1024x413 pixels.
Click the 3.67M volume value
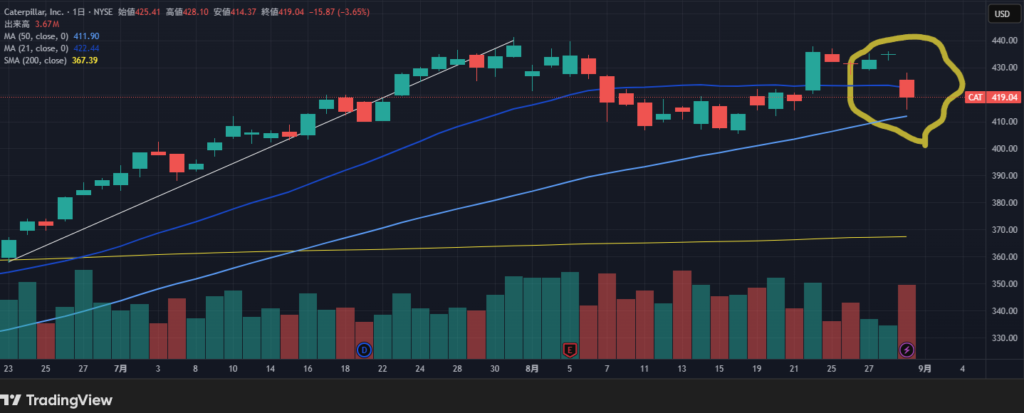coord(47,24)
